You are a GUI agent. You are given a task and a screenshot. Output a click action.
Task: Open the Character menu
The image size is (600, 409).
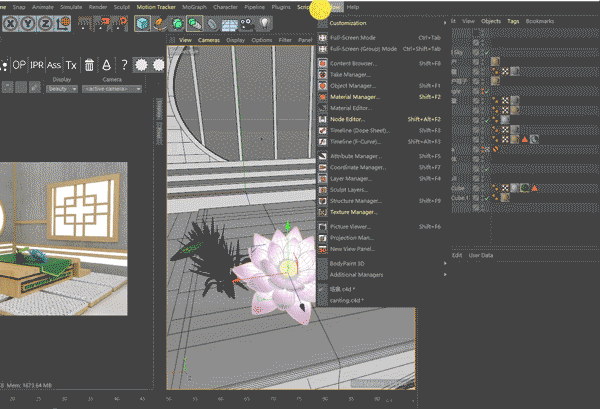(x=225, y=7)
